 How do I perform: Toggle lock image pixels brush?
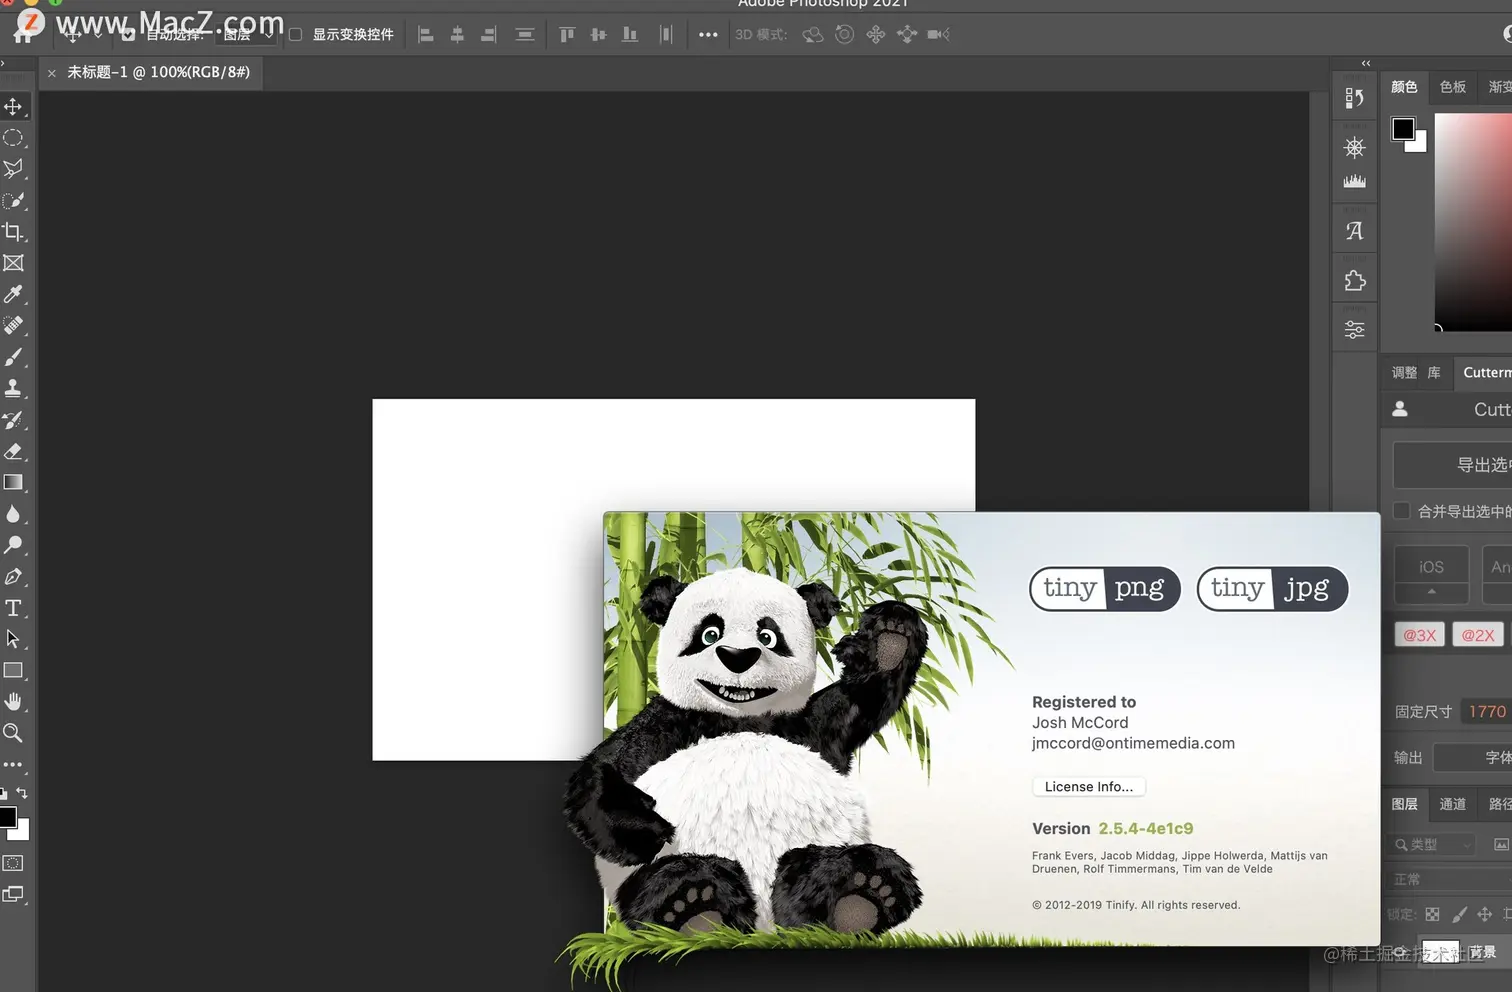(1459, 914)
